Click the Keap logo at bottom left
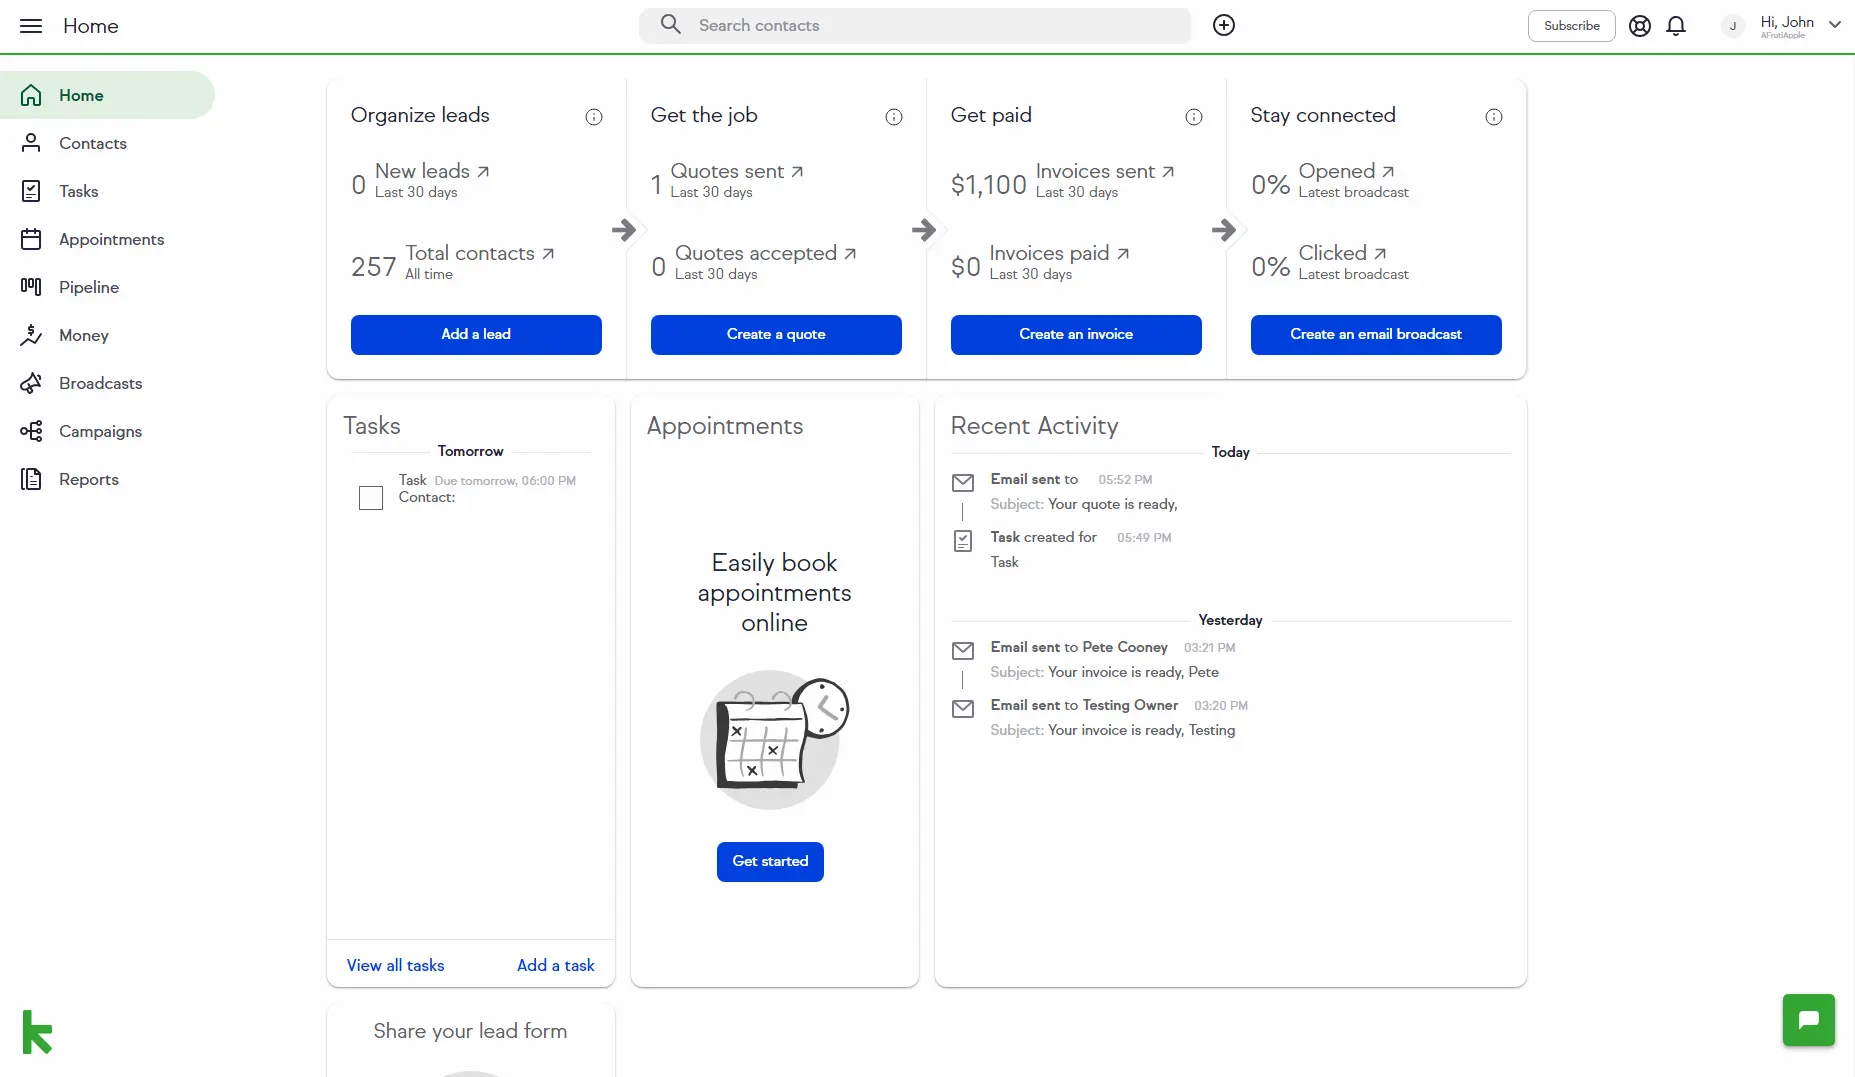The width and height of the screenshot is (1855, 1077). [x=37, y=1032]
